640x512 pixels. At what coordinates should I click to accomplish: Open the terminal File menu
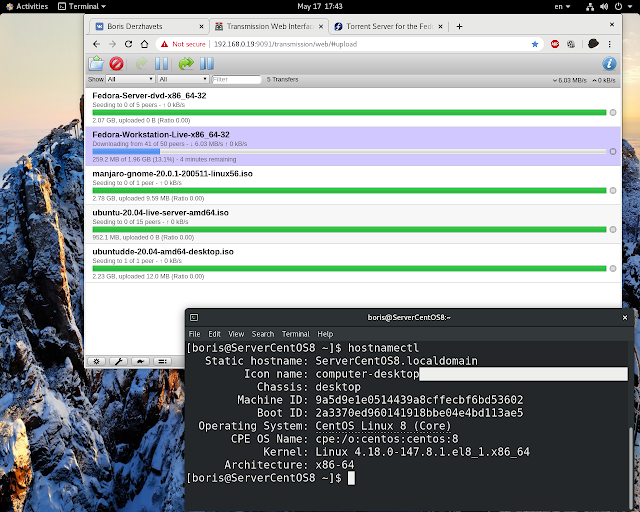pos(194,334)
